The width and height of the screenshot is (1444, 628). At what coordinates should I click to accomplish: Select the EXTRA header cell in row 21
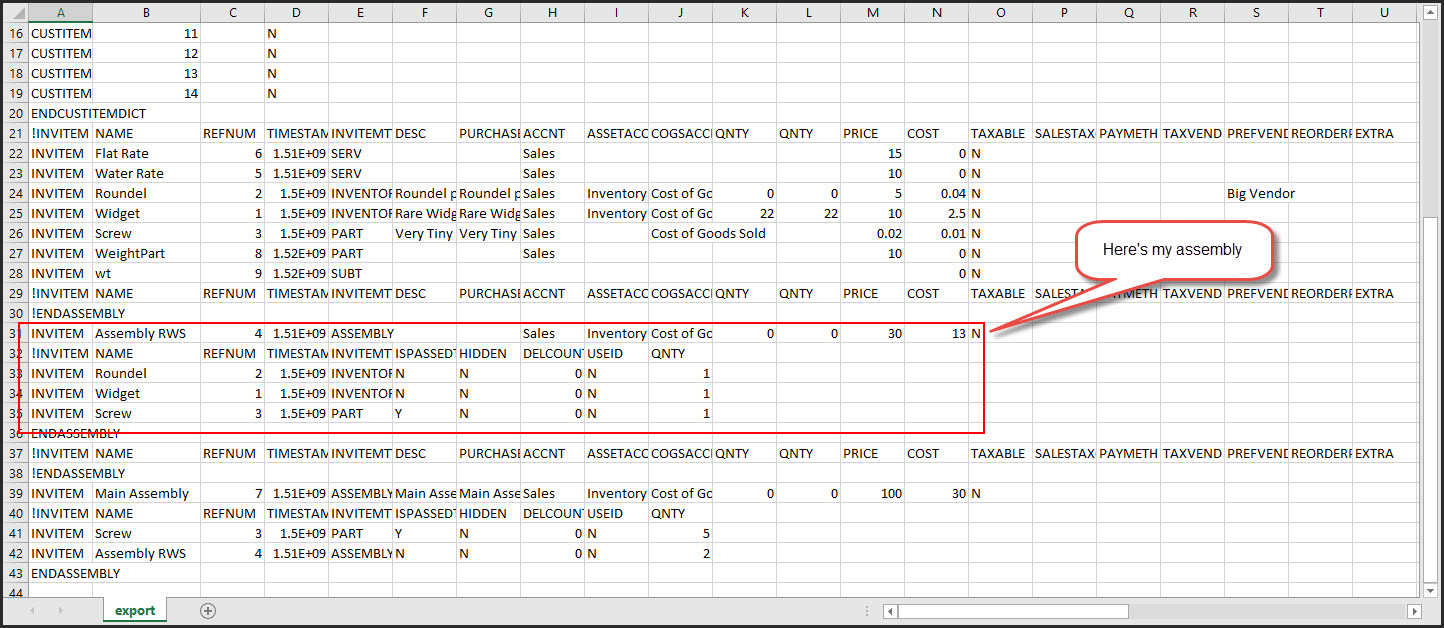[1384, 133]
